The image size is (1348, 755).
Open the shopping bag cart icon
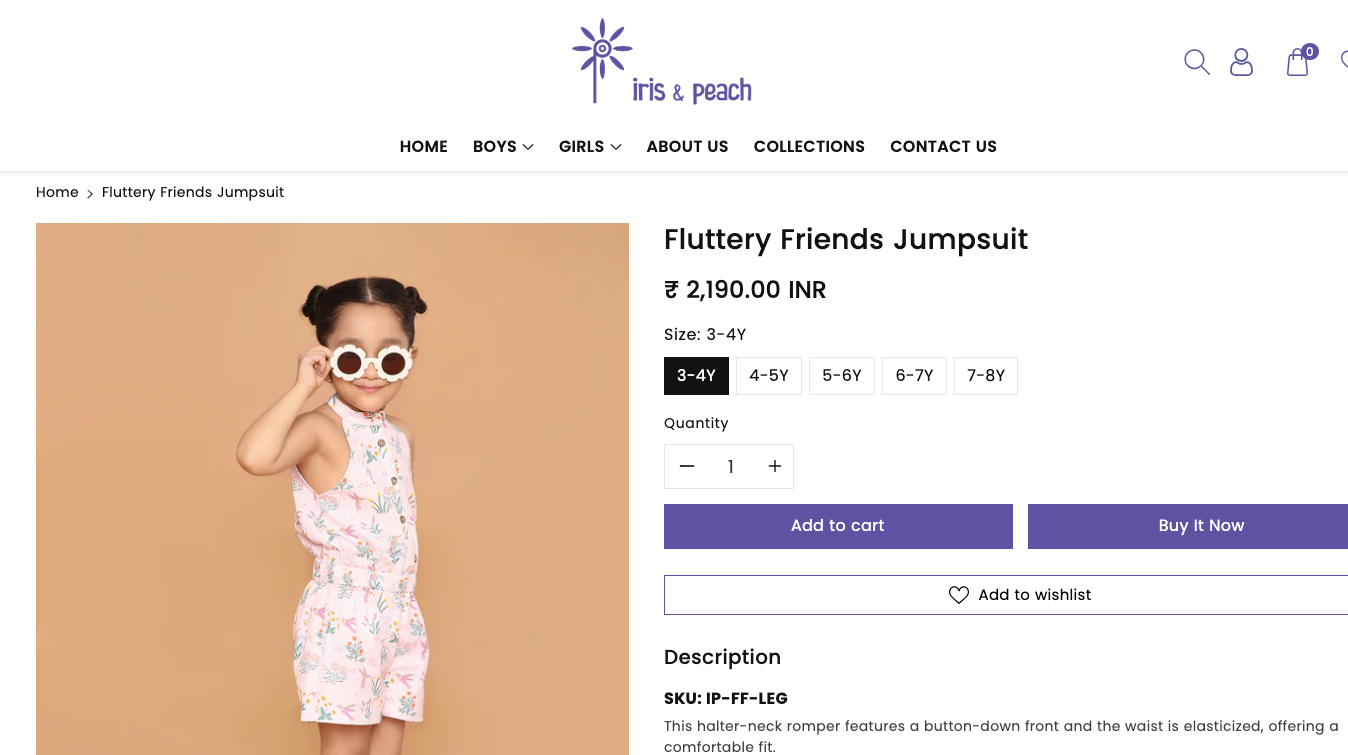1297,62
